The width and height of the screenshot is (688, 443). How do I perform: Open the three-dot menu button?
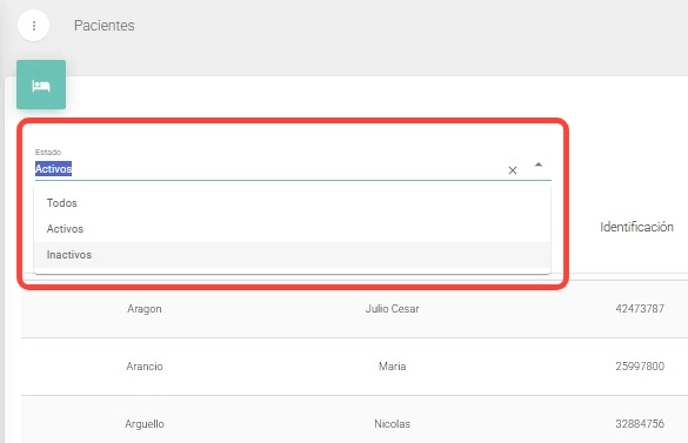coord(33,25)
